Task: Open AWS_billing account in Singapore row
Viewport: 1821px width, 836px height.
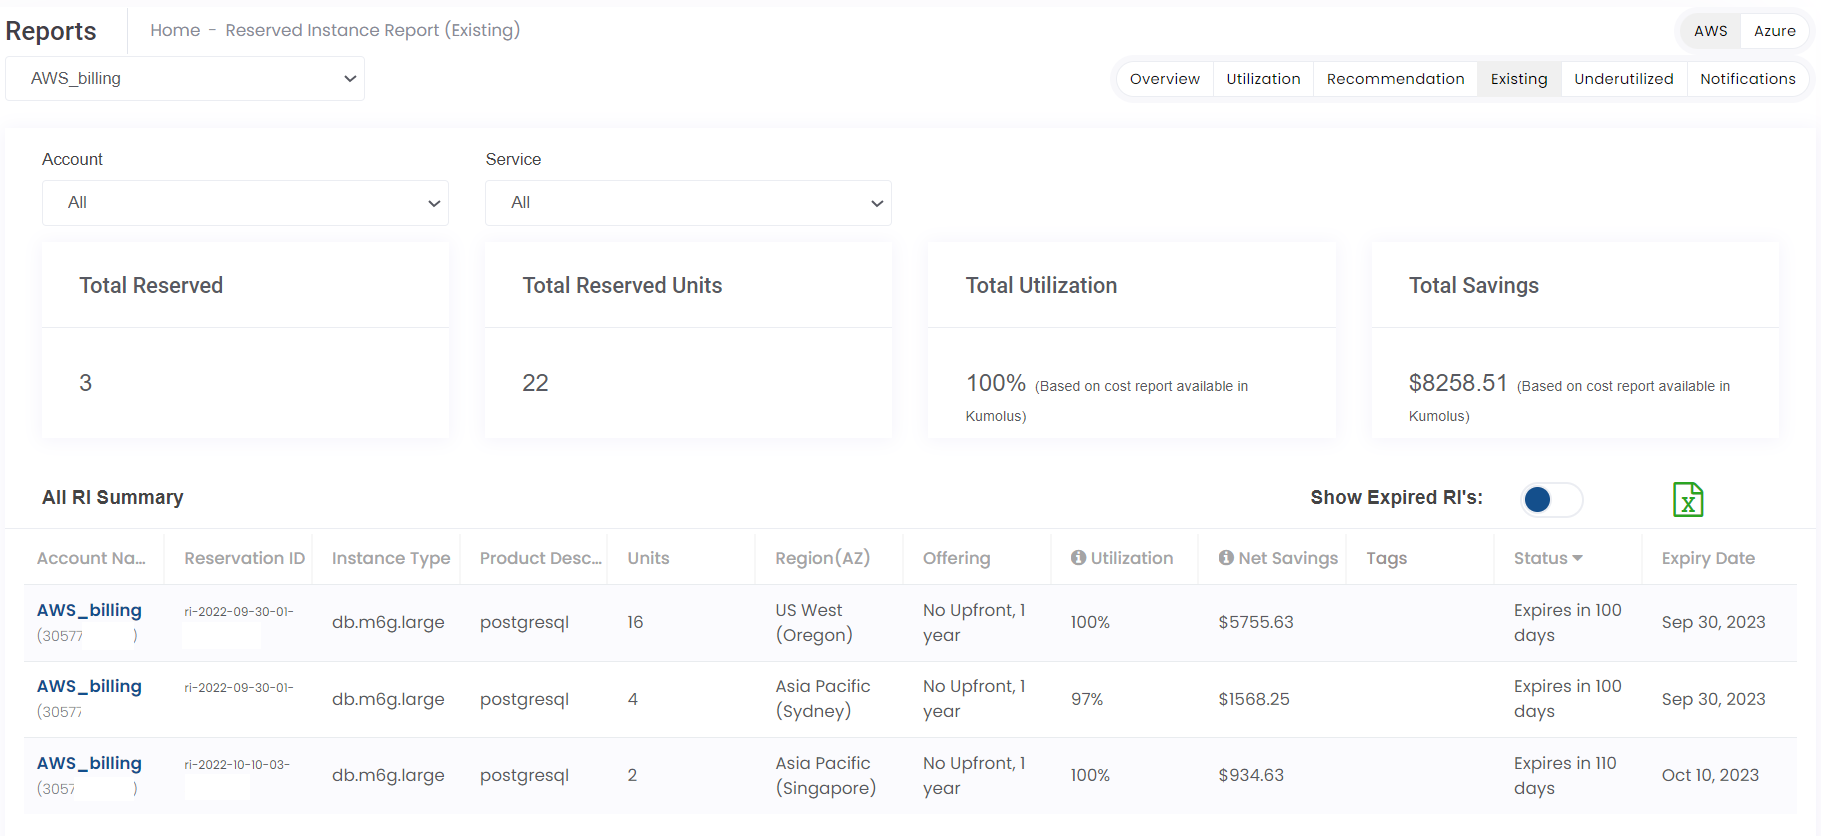Action: 89,763
